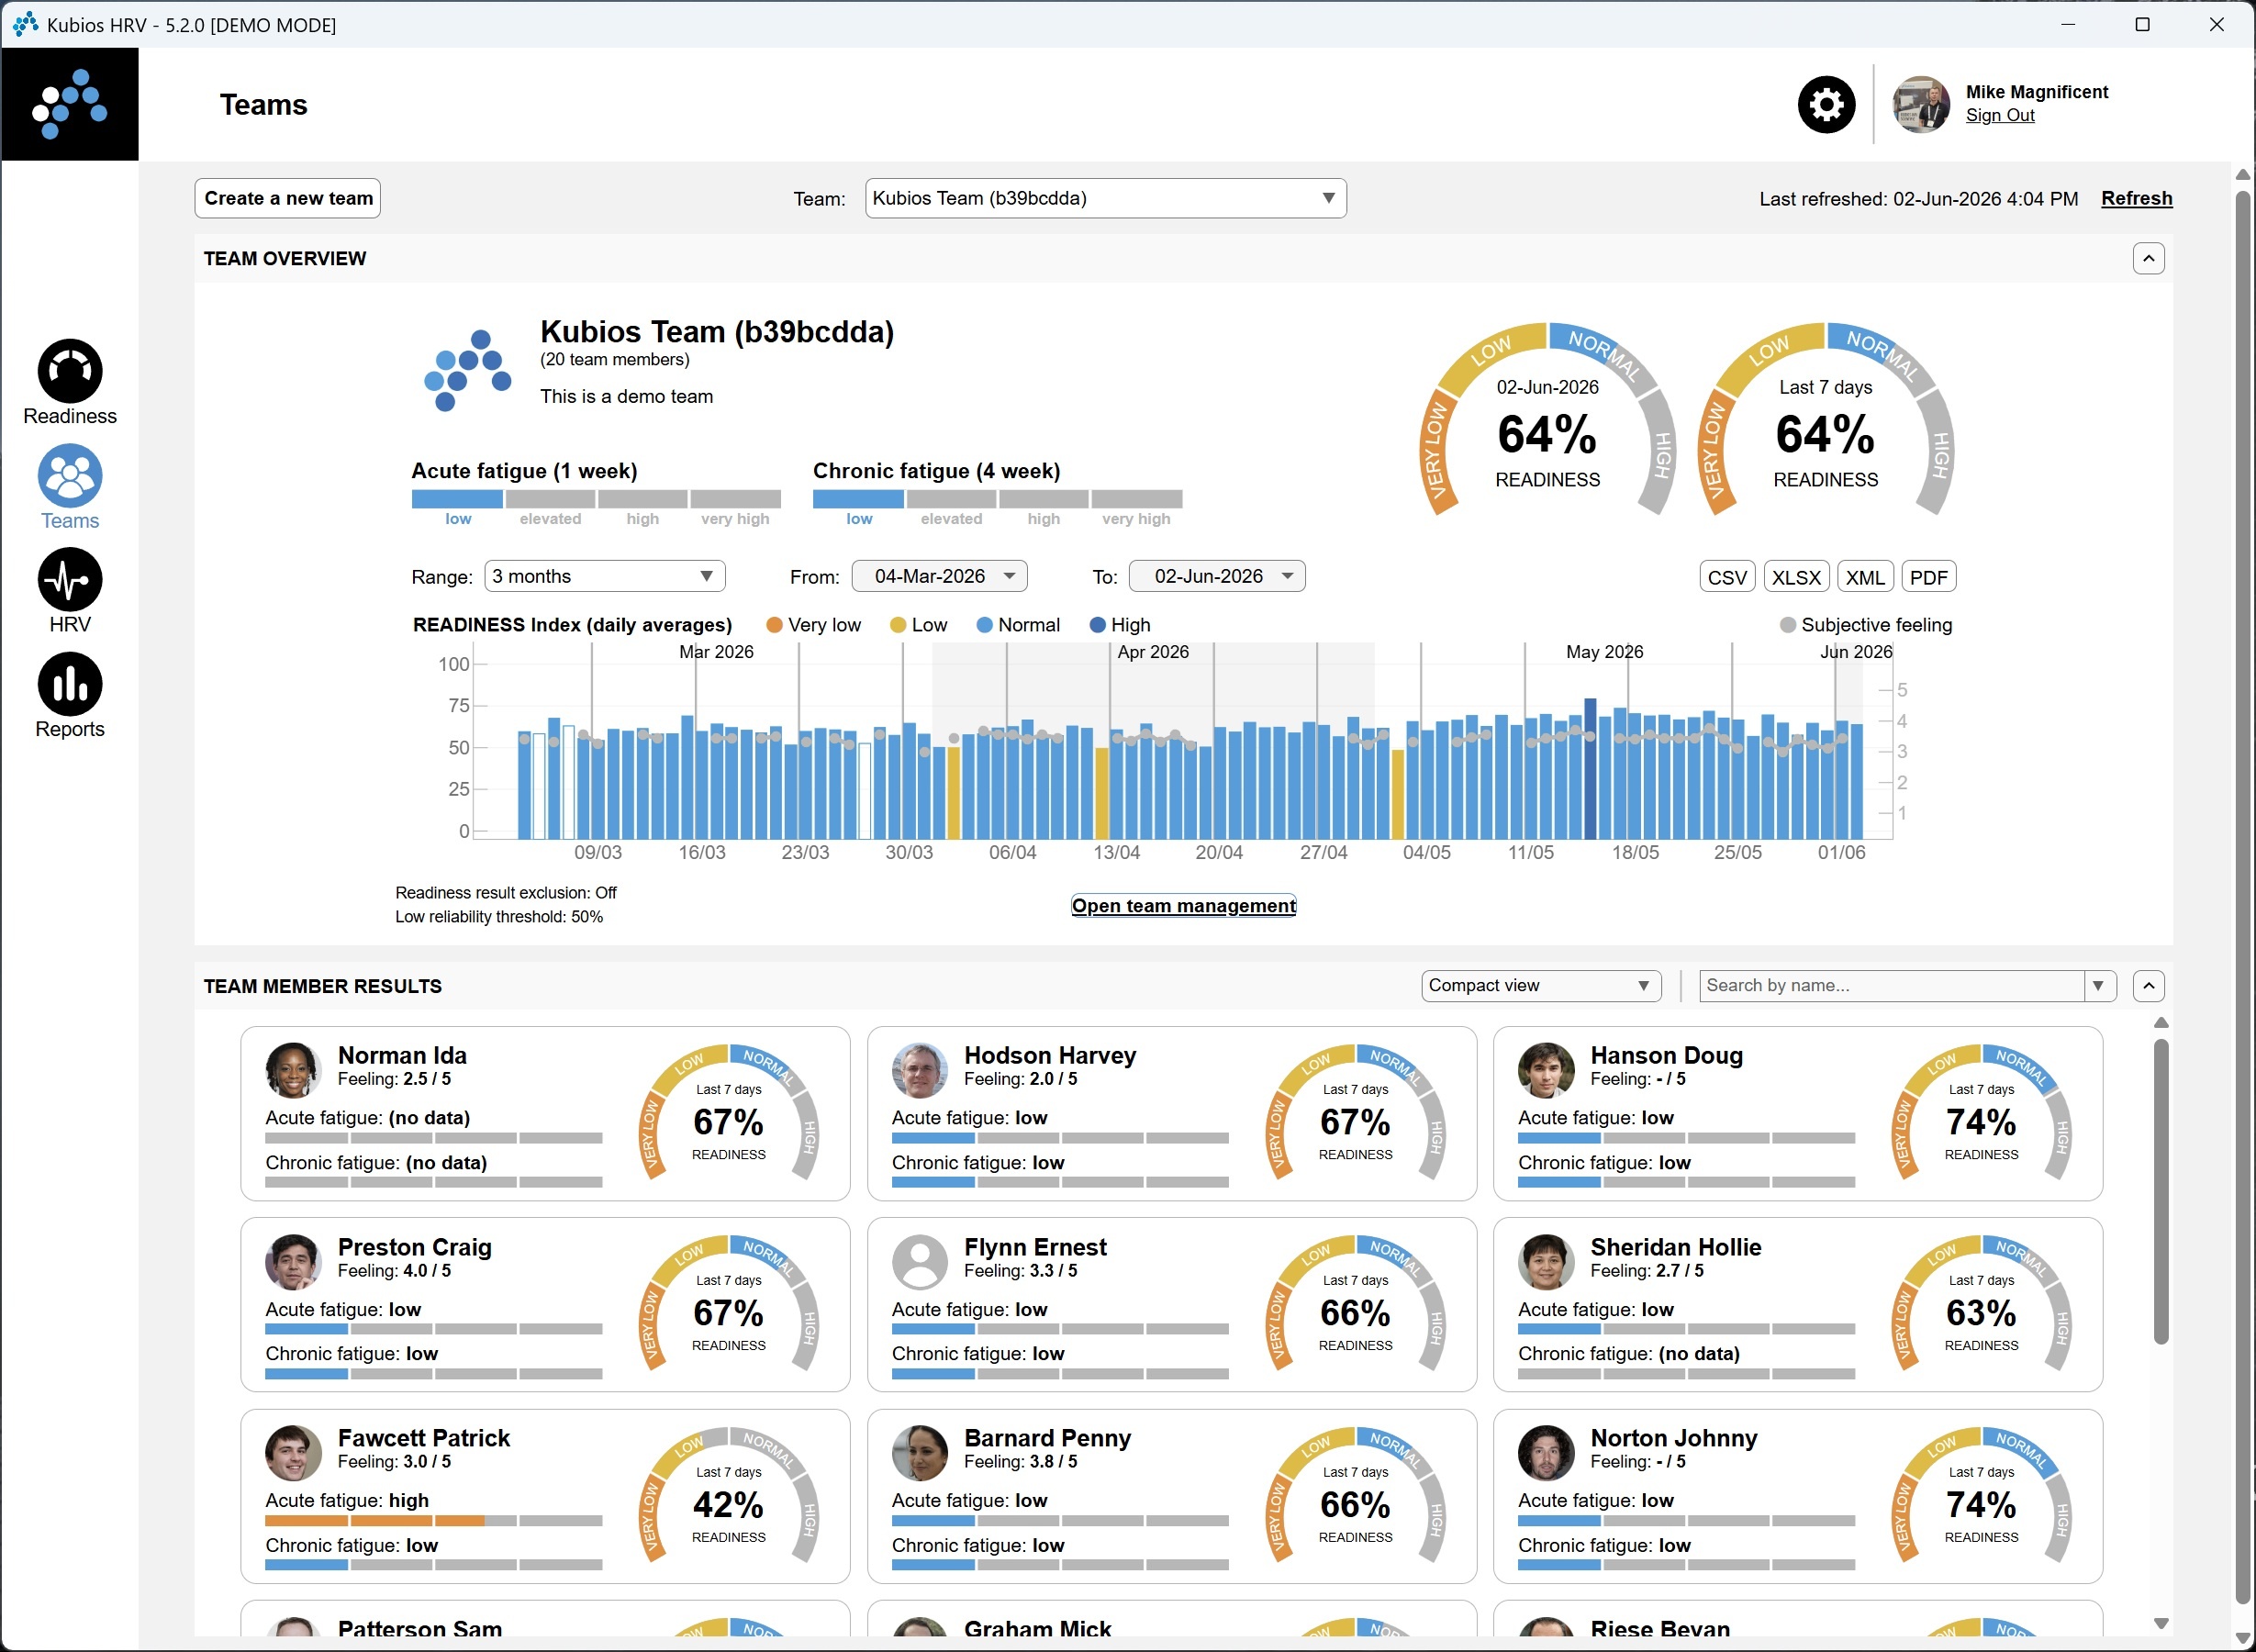Collapse the Team Member Results panel
This screenshot has height=1652, width=2256.
tap(2148, 986)
